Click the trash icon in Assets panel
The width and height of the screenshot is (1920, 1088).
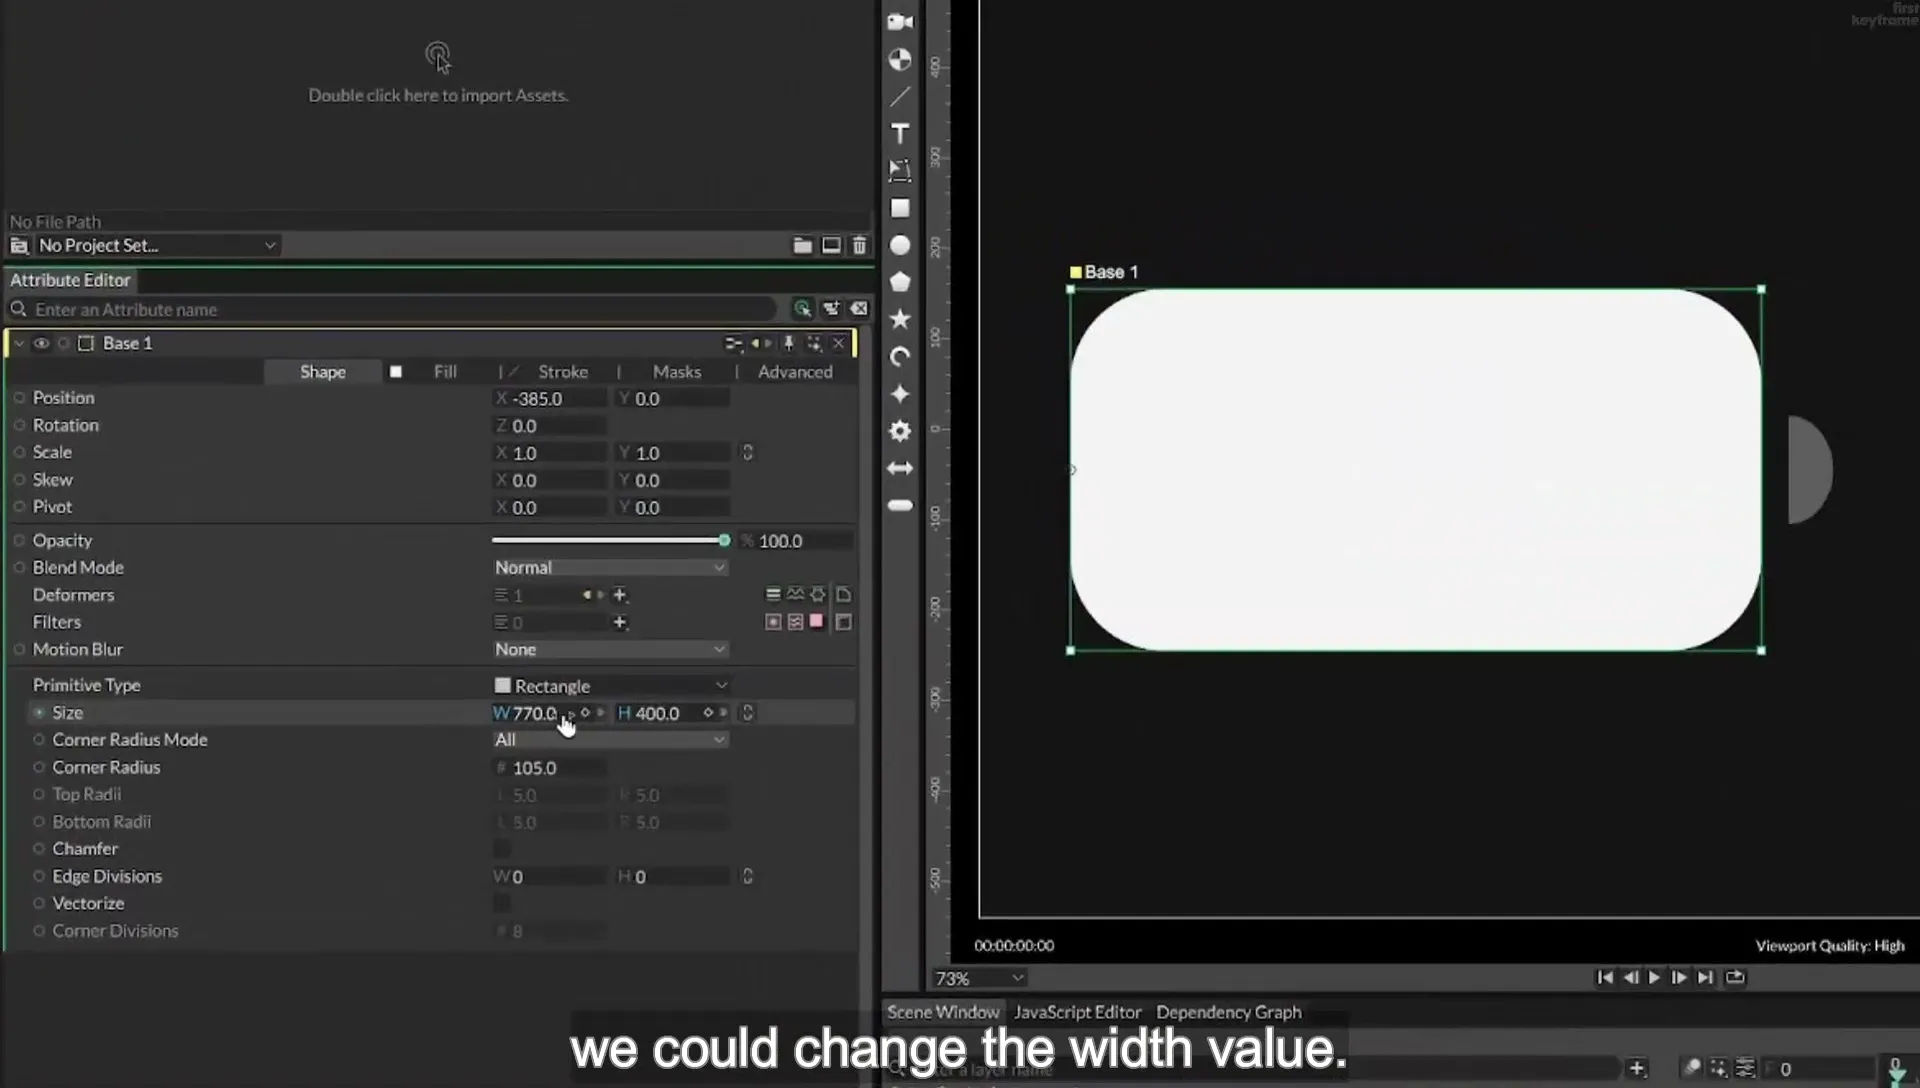859,245
